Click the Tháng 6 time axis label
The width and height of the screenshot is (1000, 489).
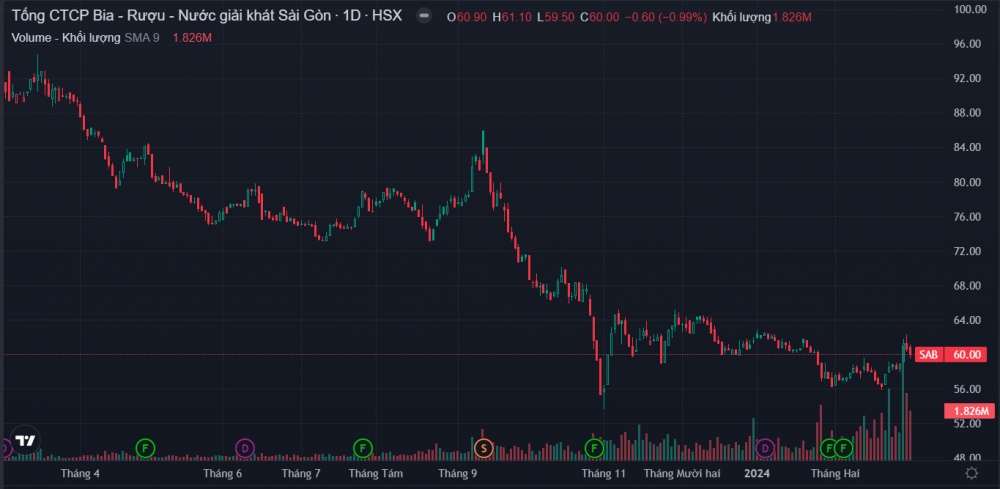(x=223, y=474)
